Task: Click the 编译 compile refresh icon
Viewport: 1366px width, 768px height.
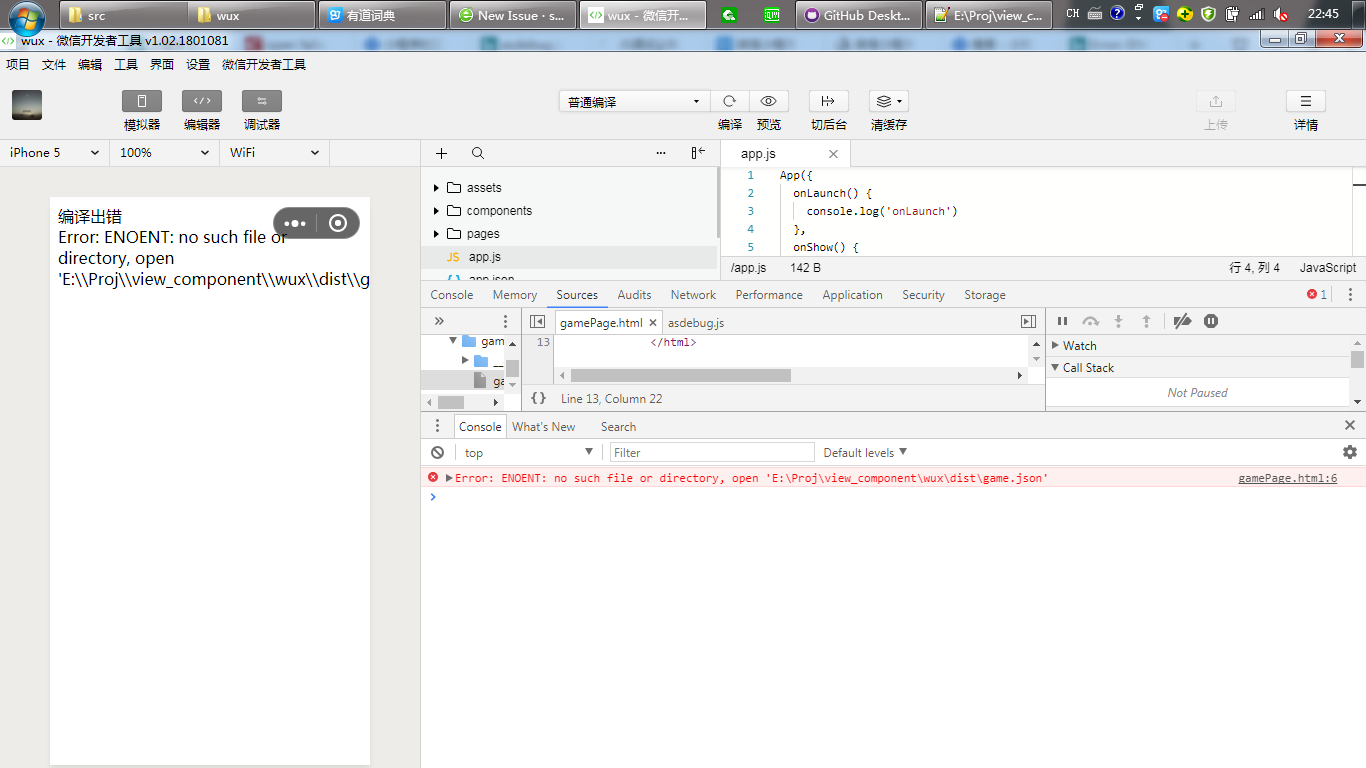Action: click(730, 101)
